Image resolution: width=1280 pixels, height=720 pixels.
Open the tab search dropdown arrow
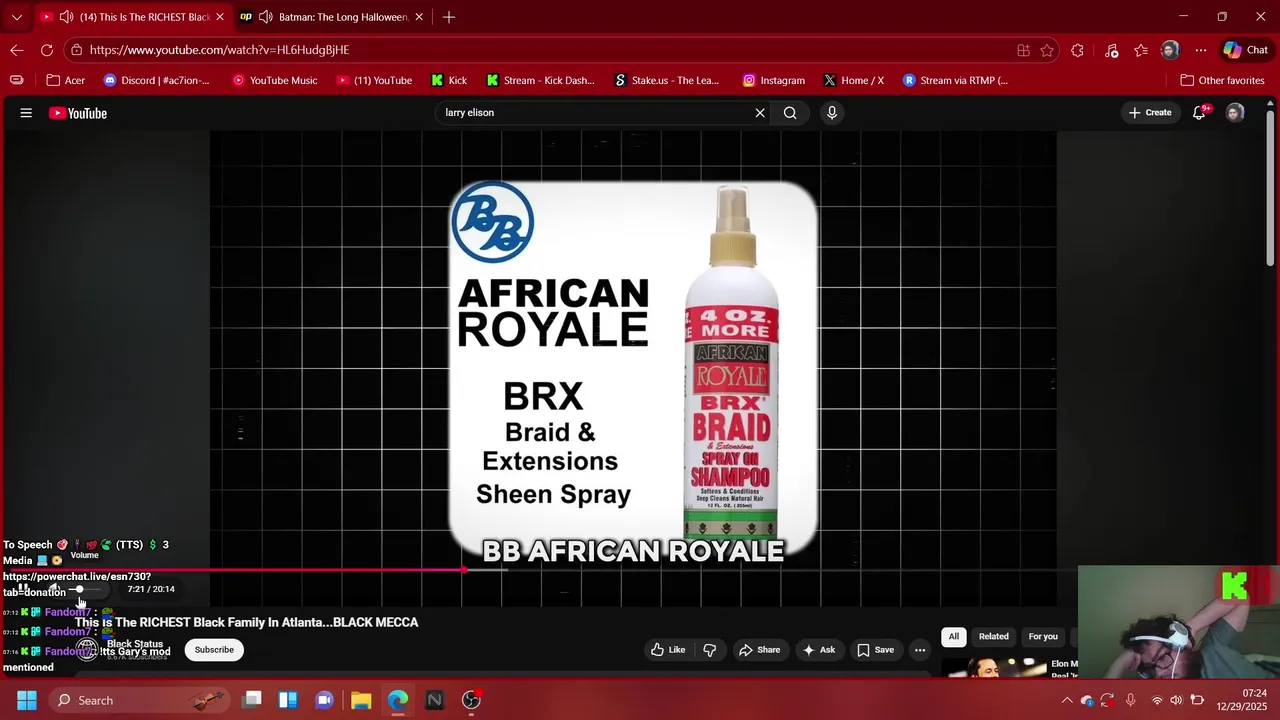[x=17, y=17]
